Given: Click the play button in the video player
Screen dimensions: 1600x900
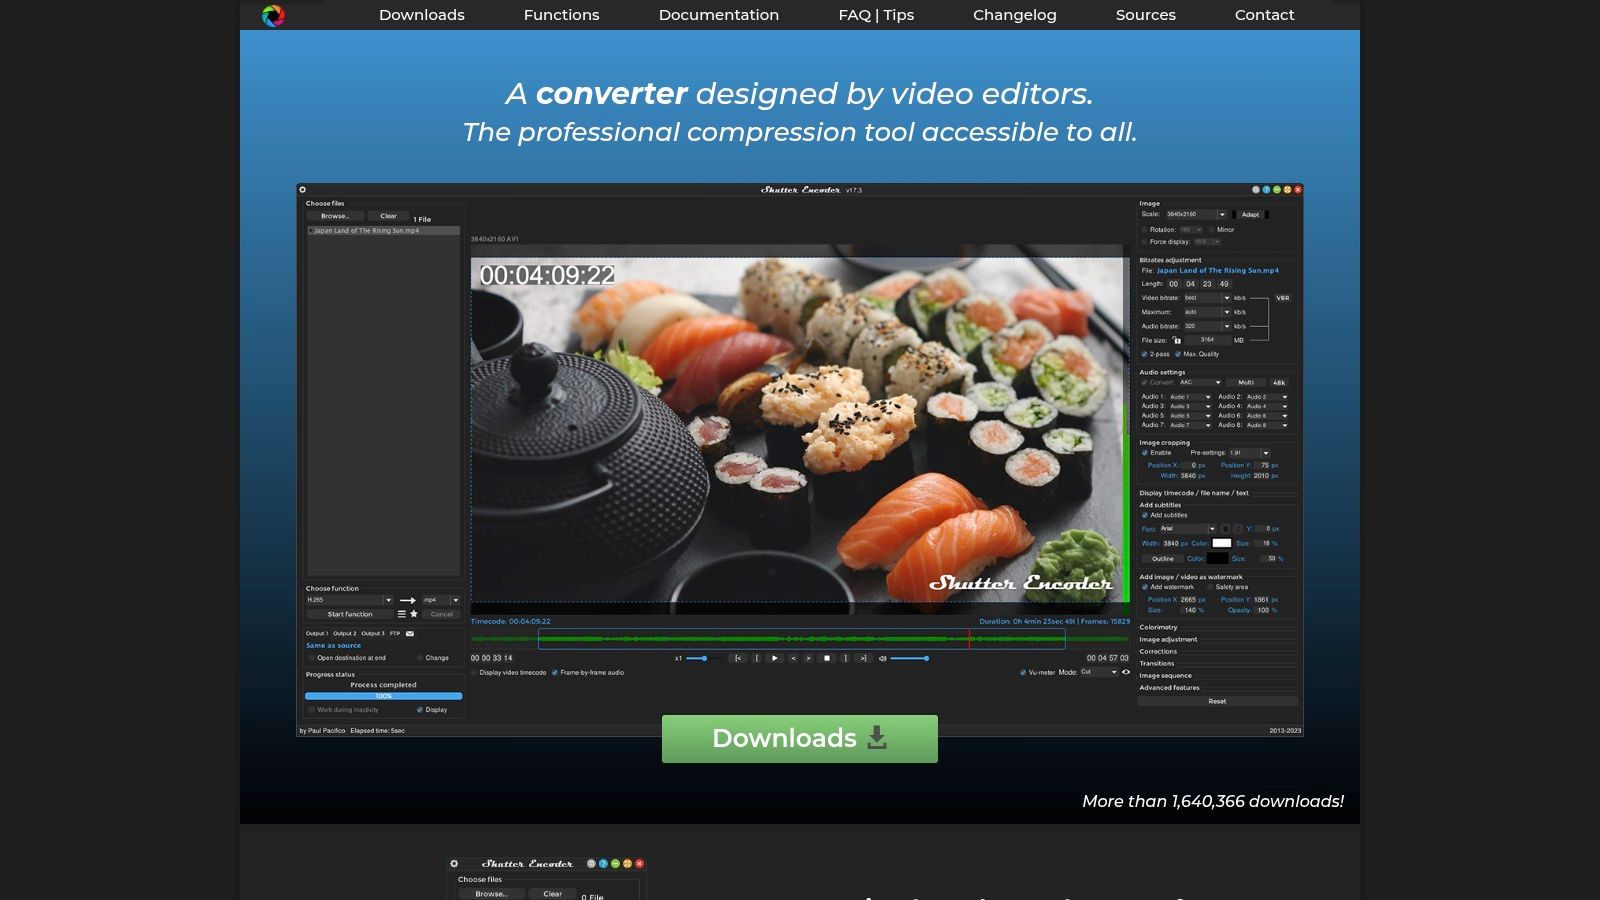Looking at the screenshot, I should (x=774, y=658).
